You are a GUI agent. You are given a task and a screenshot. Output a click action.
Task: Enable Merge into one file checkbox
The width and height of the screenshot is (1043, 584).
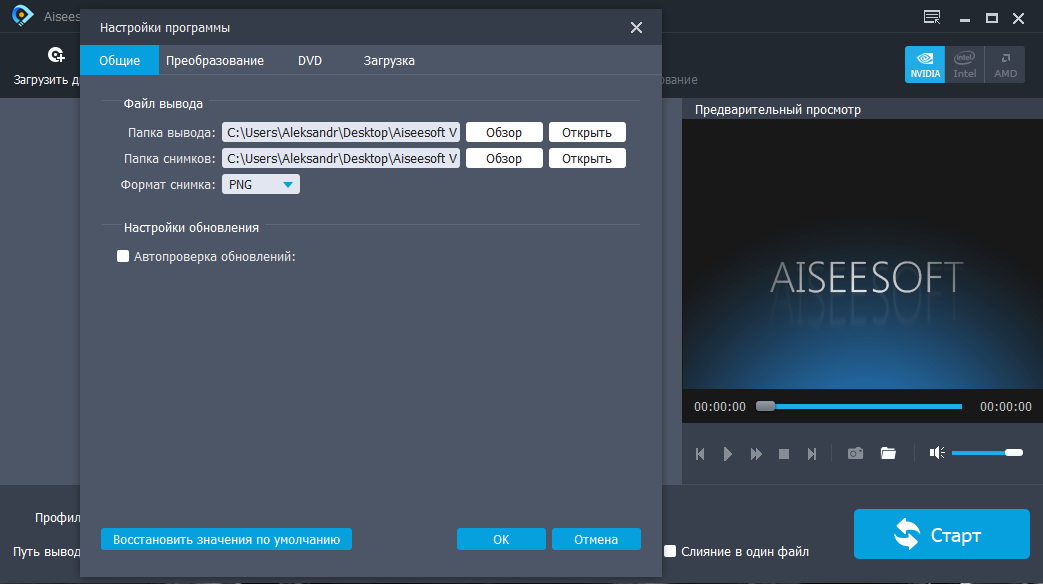point(670,551)
